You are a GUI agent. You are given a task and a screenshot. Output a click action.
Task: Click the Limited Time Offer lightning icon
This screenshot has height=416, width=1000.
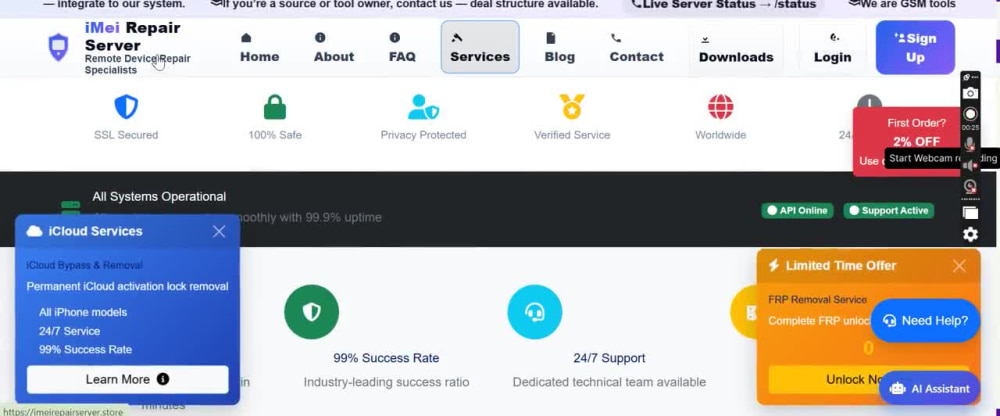click(x=774, y=265)
